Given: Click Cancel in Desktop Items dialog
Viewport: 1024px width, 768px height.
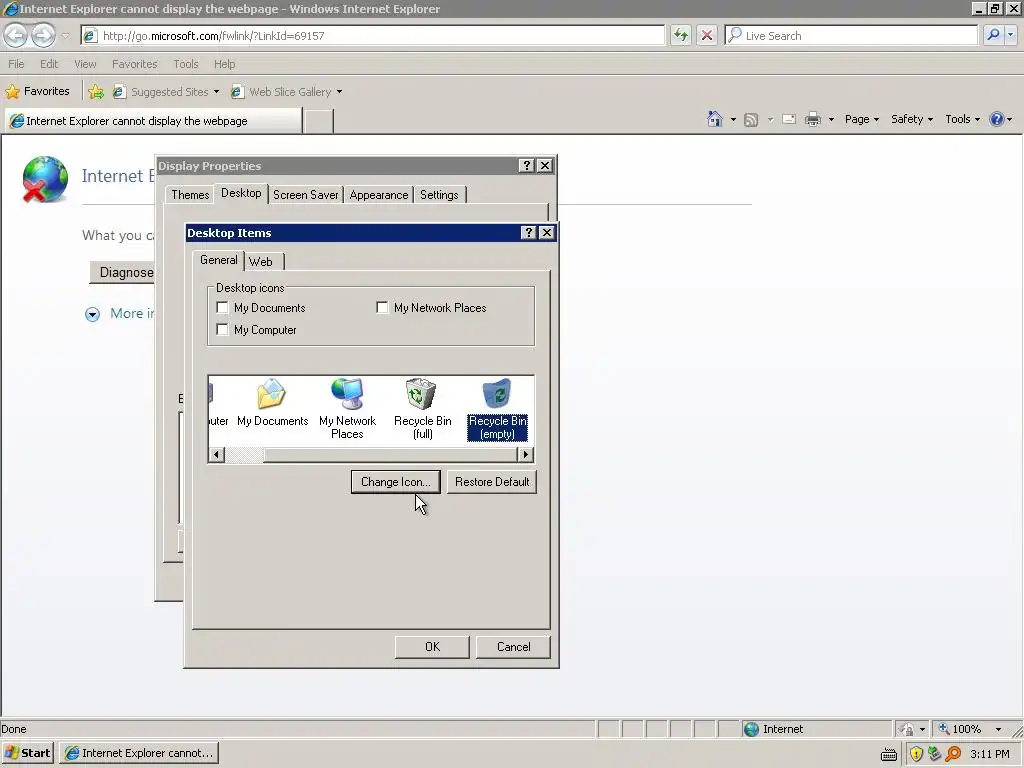Looking at the screenshot, I should point(513,647).
